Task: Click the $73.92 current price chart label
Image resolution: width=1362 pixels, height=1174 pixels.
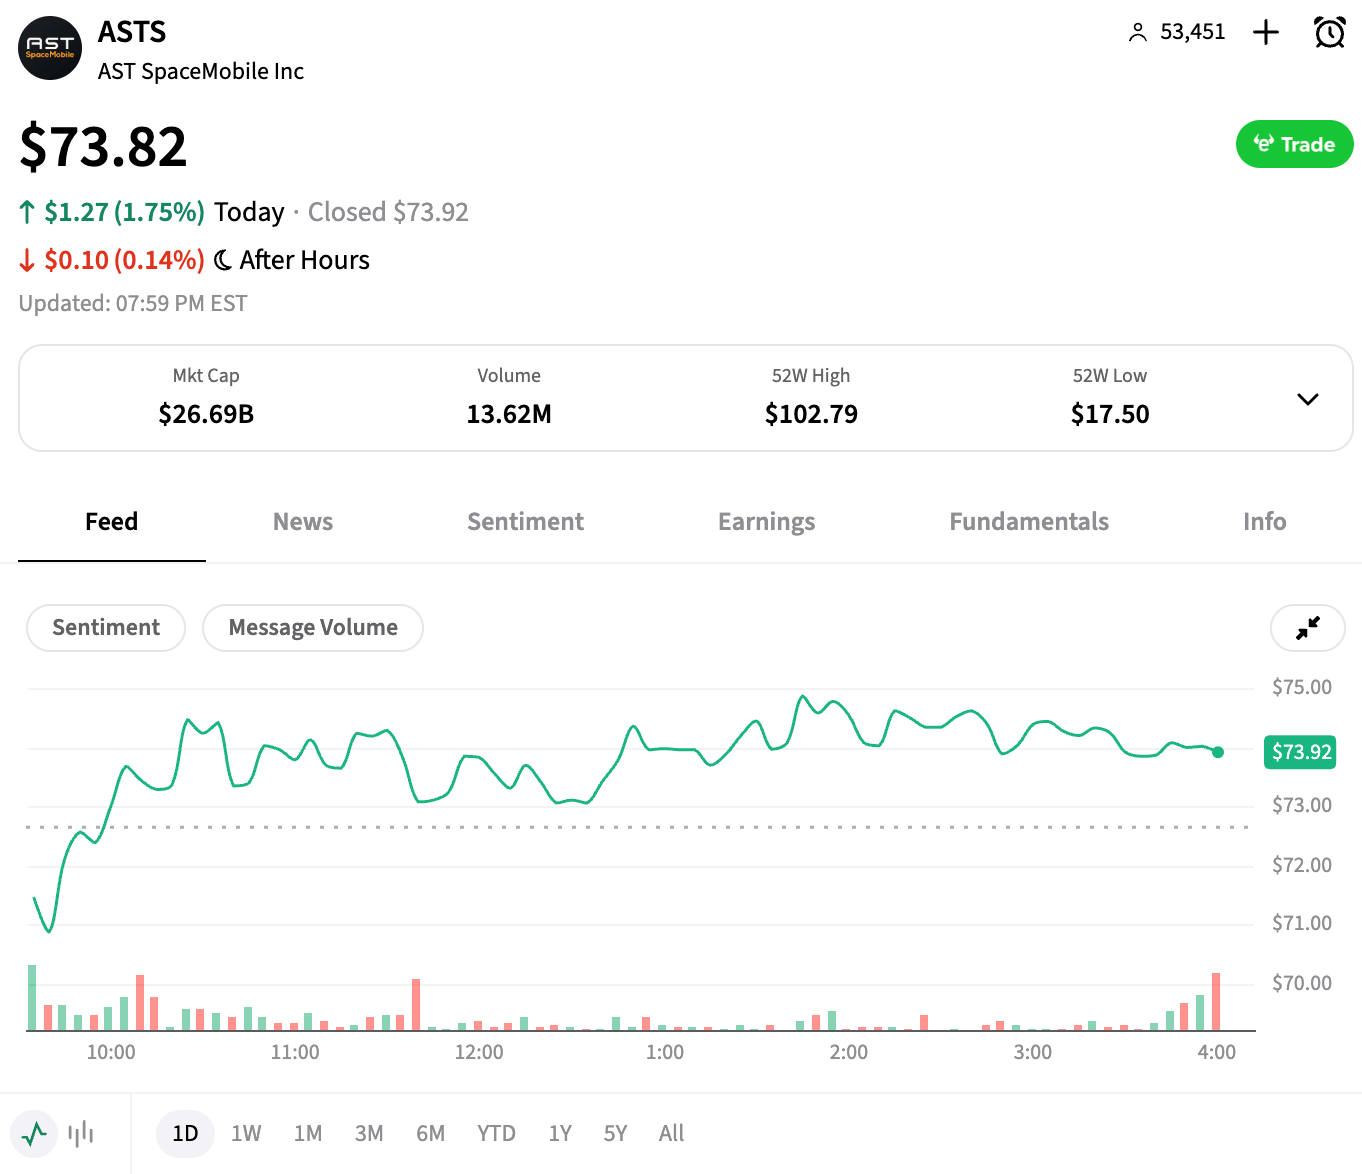Action: (x=1301, y=752)
